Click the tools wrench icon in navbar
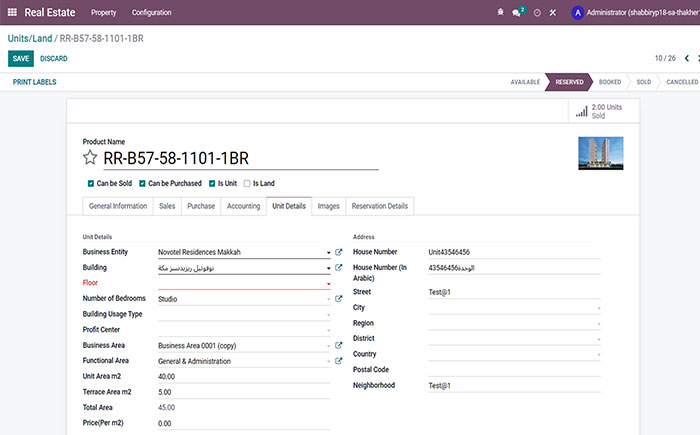The image size is (700, 435). coord(553,13)
